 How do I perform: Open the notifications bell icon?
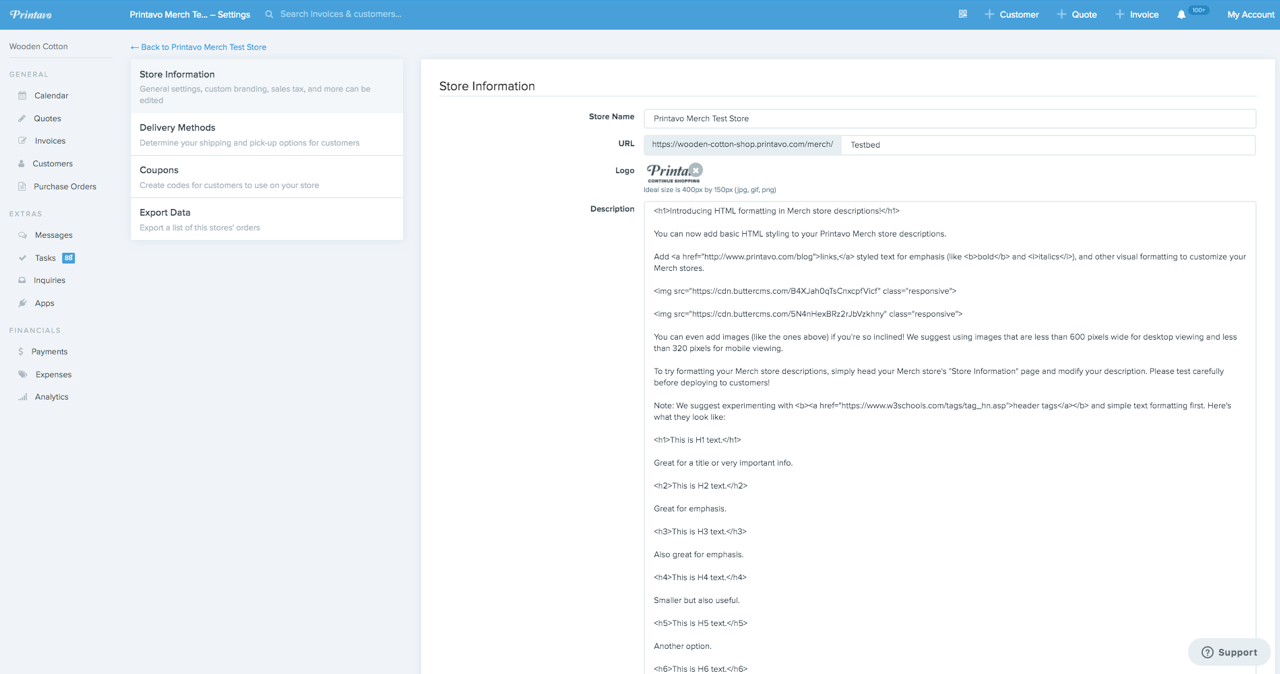tap(1181, 15)
